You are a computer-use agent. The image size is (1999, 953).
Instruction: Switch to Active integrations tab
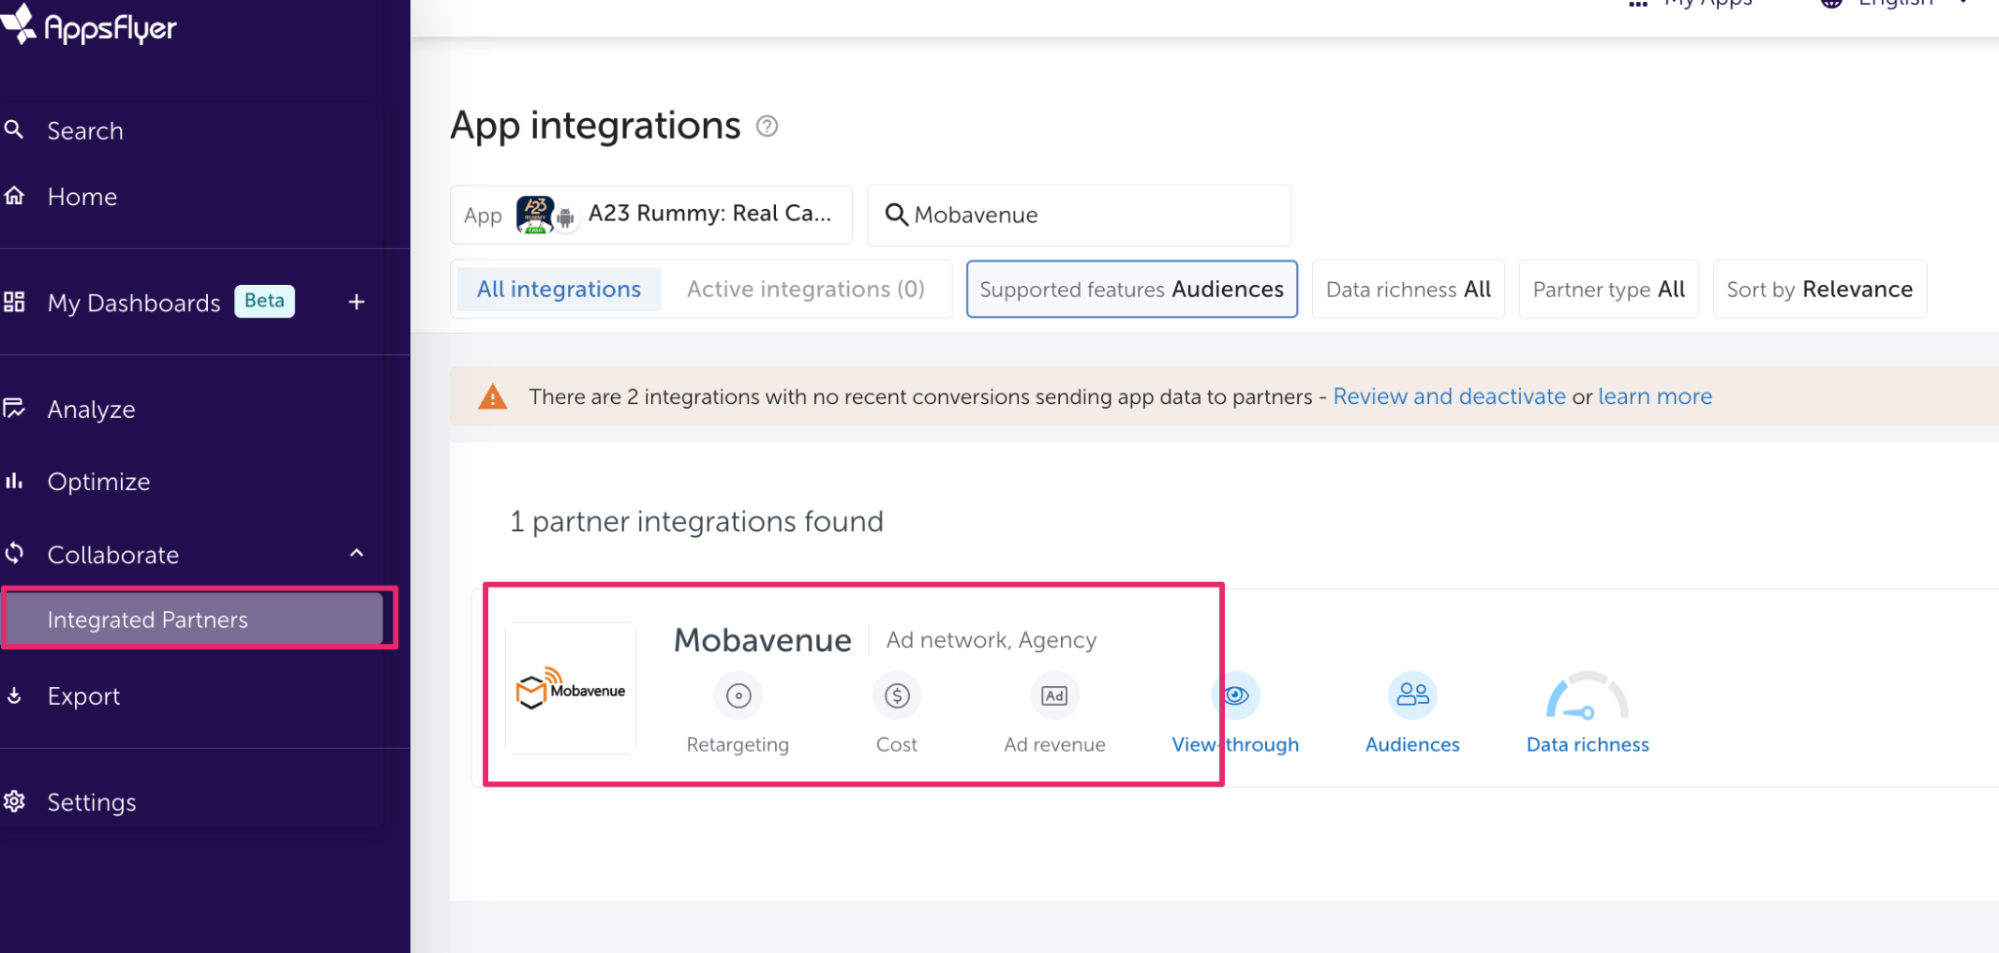click(805, 290)
